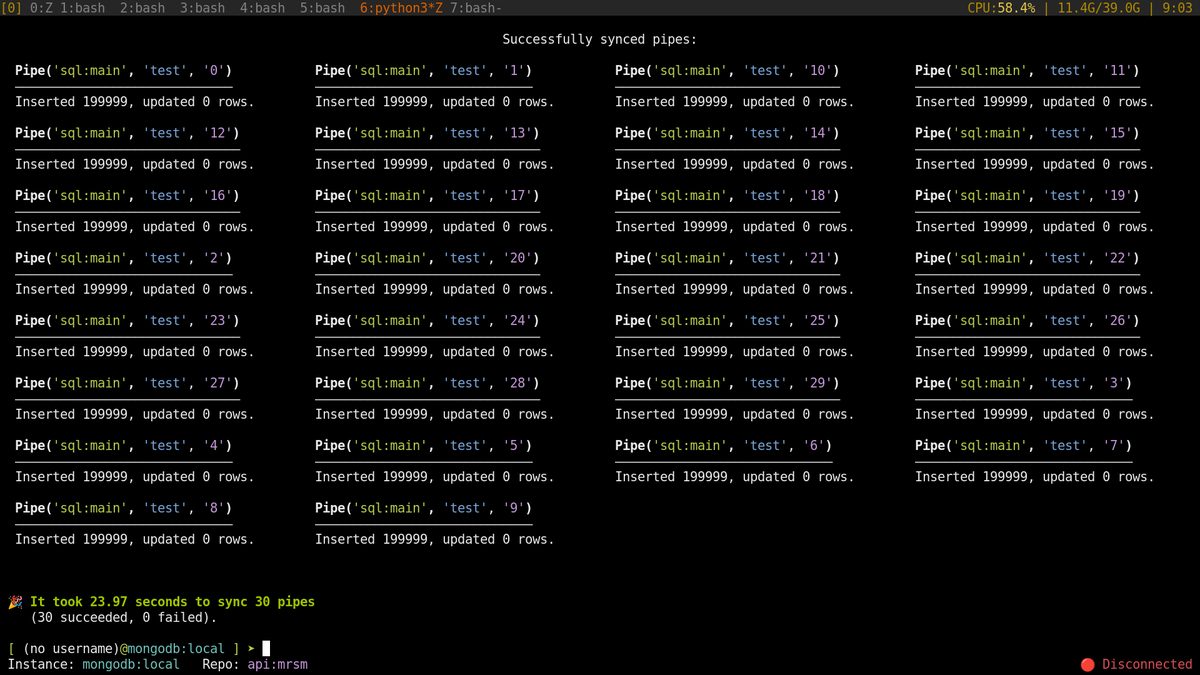Select Pipe('sql:main', 'test', '29') entry
Image resolution: width=1200 pixels, height=675 pixels.
click(727, 383)
